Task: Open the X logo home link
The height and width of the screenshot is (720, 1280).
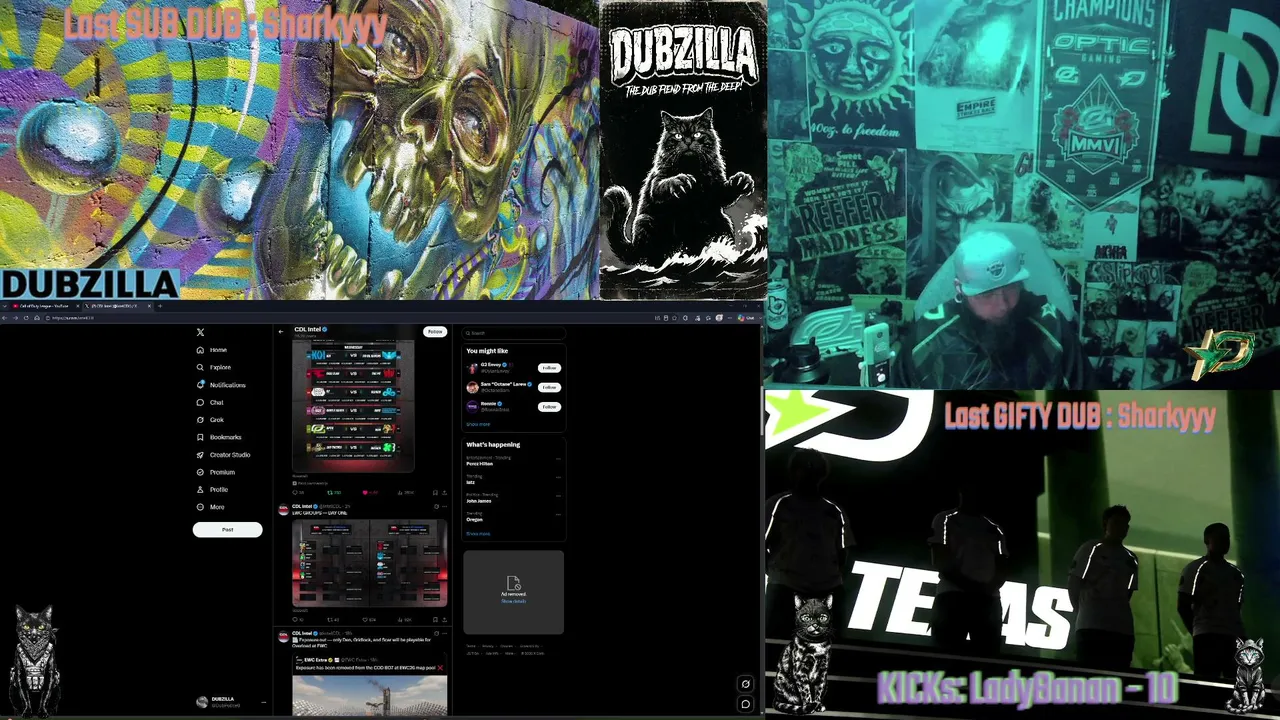Action: pos(200,332)
